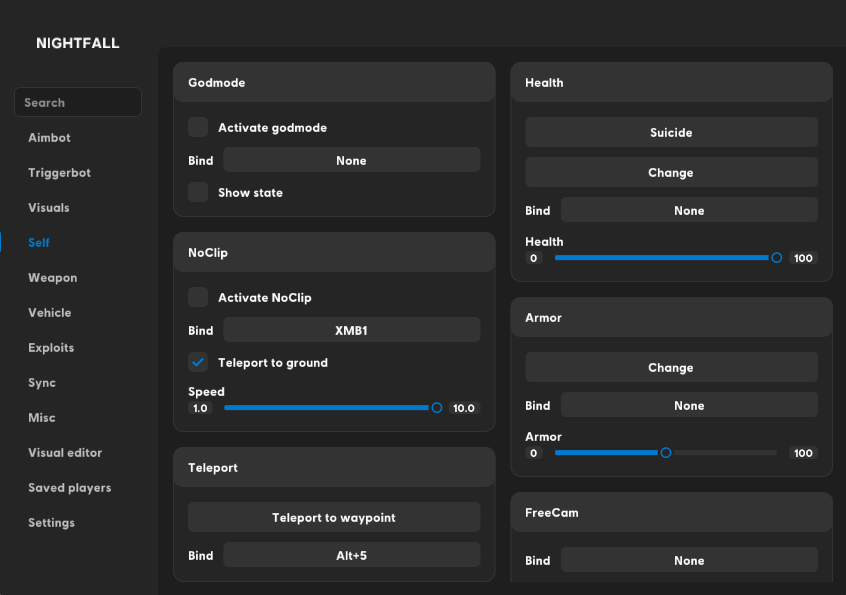The width and height of the screenshot is (846, 595).
Task: Switch to the Visuals section
Action: coord(49,208)
